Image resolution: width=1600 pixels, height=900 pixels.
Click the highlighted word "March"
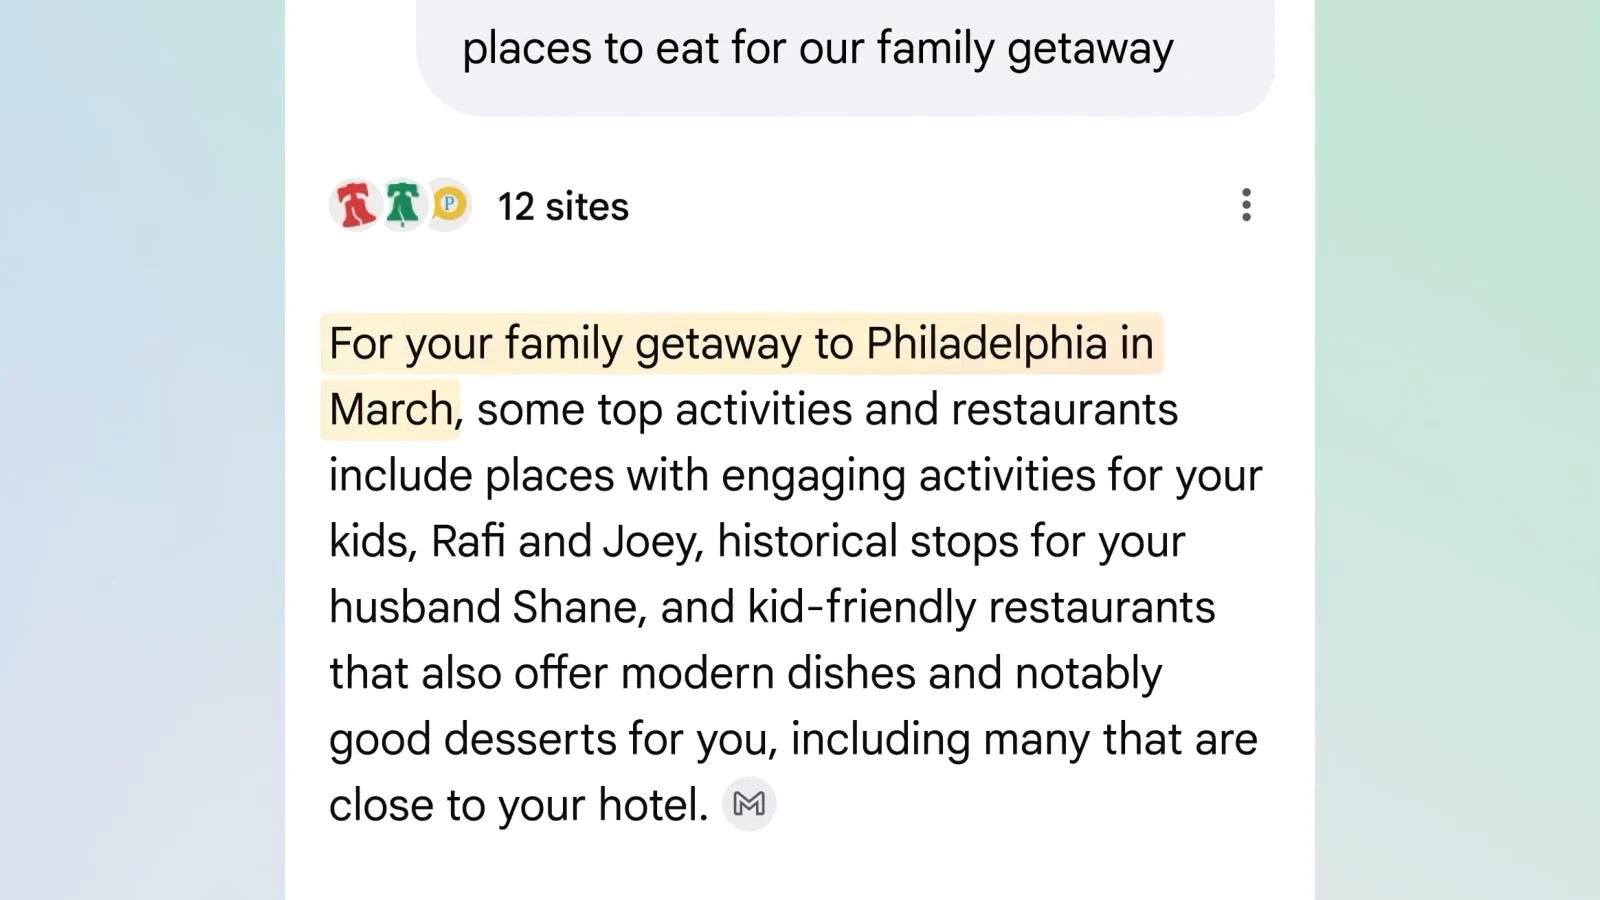click(391, 410)
